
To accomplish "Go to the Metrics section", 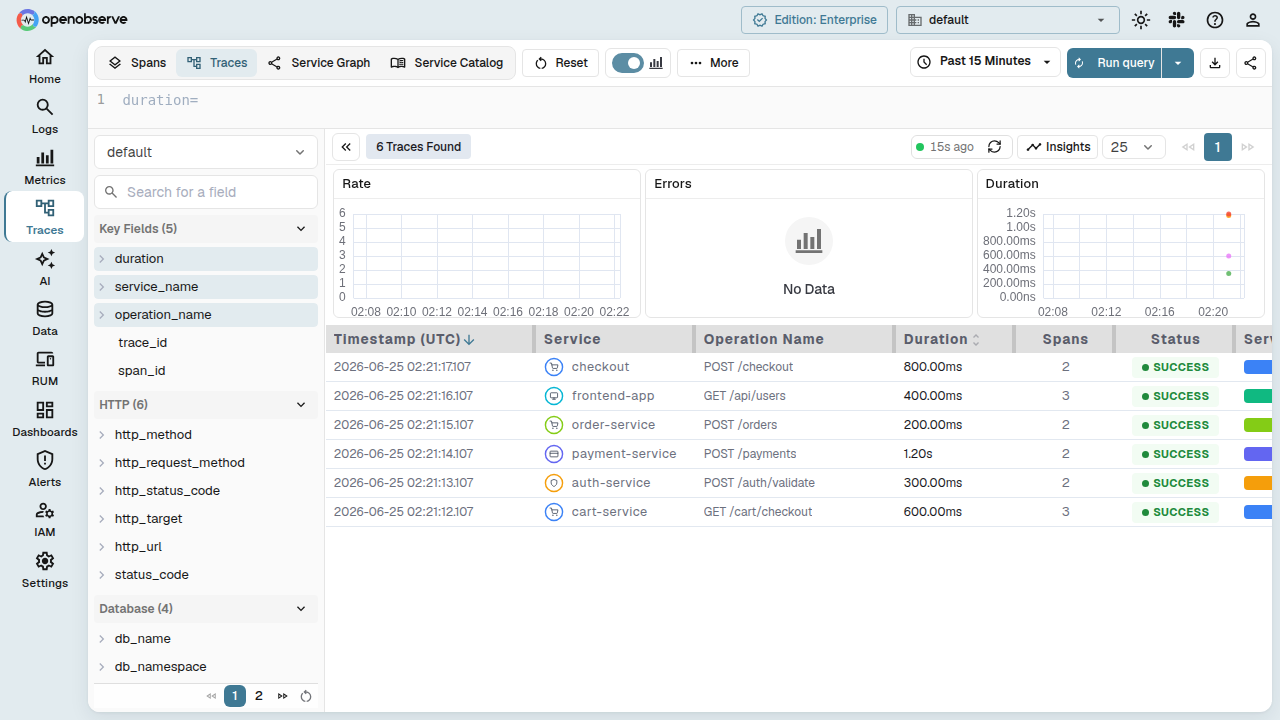I will [x=44, y=167].
